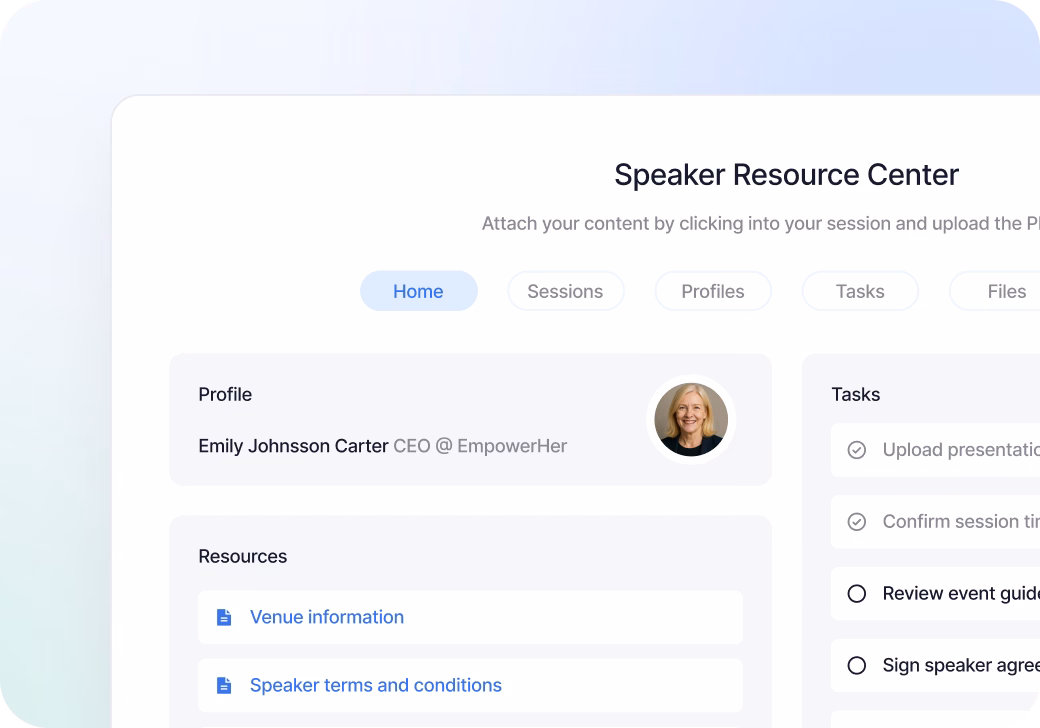Open the Upload presentation task row
Screen dimensions: 1040x728
pos(935,450)
